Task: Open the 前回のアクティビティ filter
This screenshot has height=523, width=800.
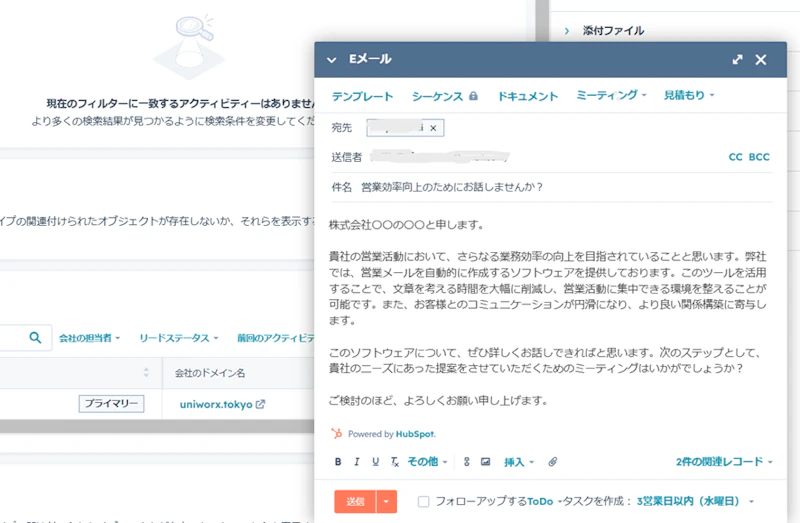Action: click(x=276, y=338)
